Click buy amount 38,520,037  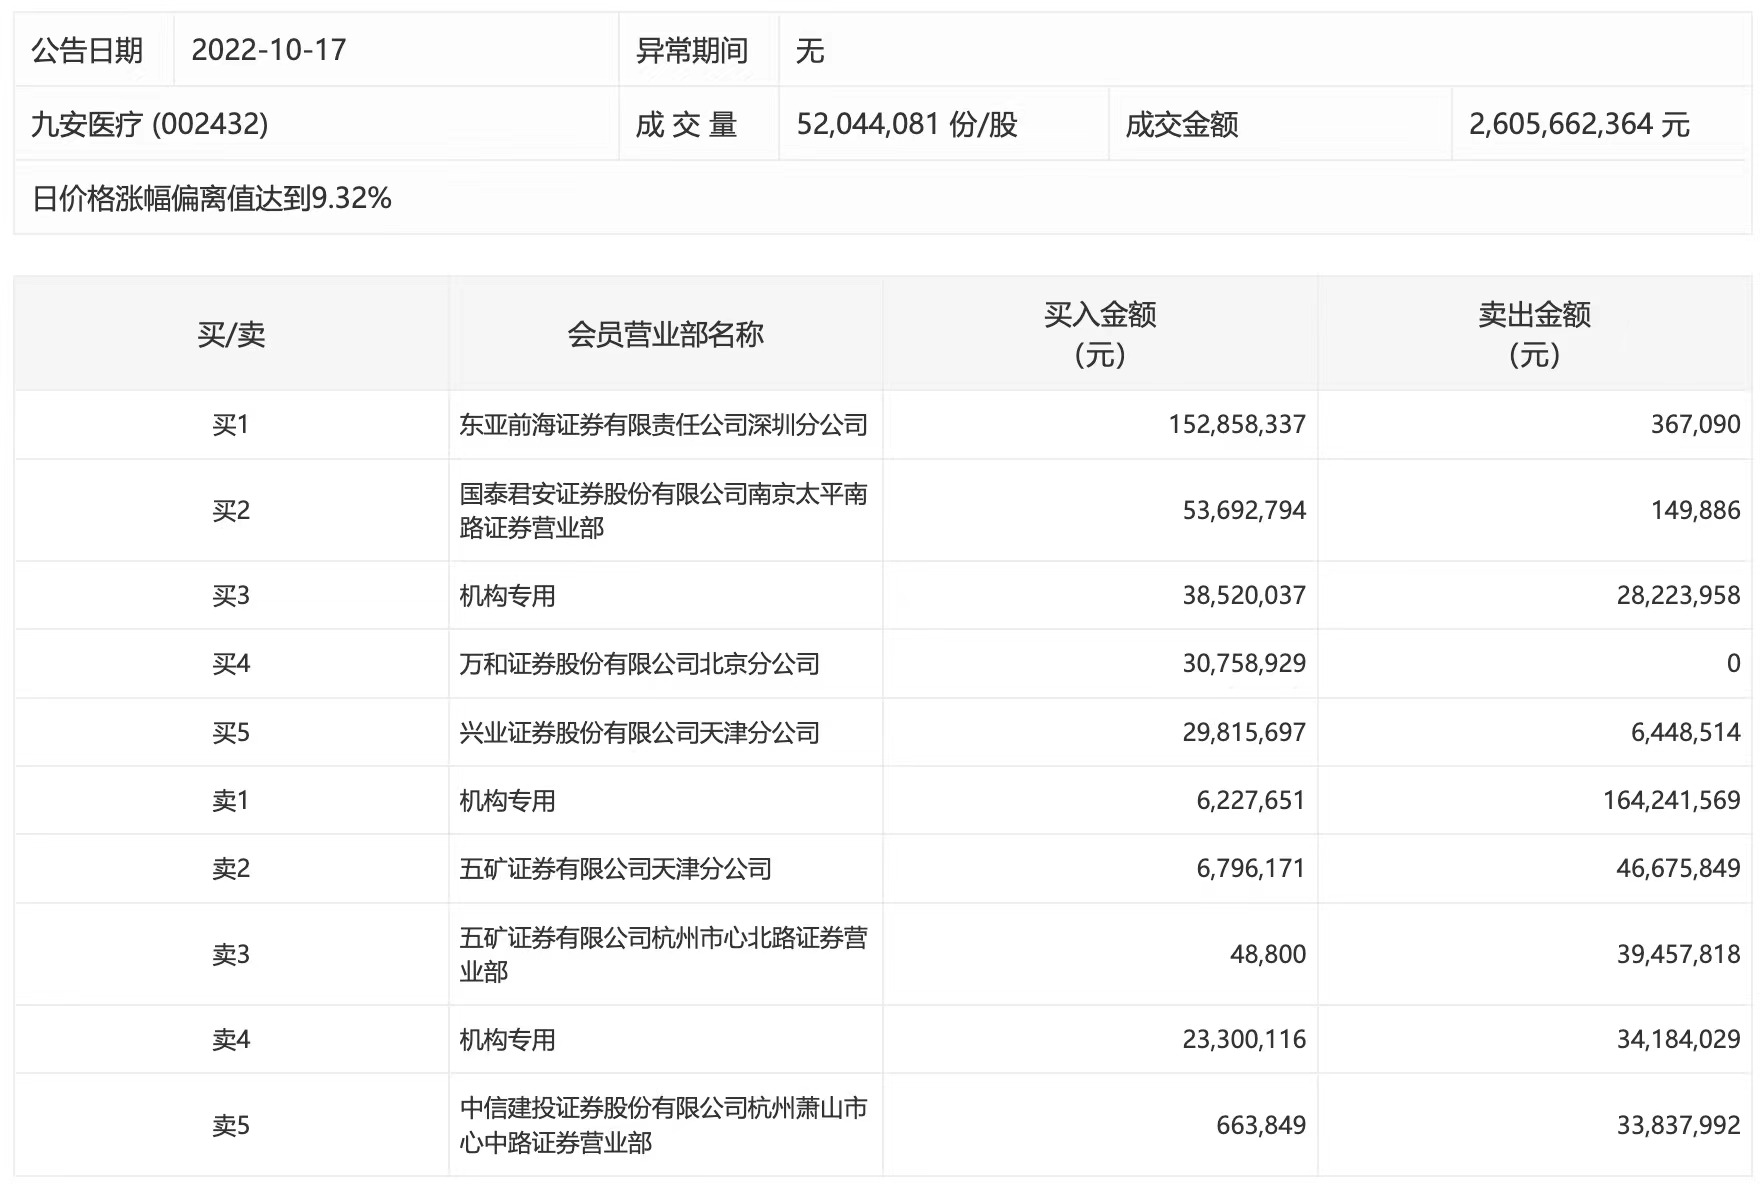pos(1244,595)
